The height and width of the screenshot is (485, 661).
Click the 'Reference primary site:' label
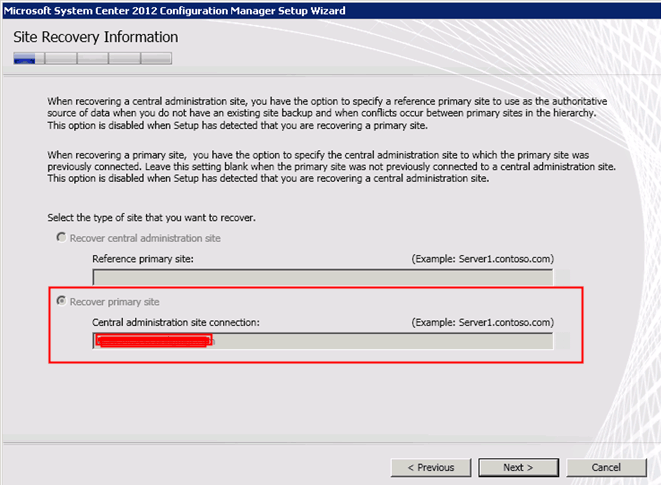[143, 259]
